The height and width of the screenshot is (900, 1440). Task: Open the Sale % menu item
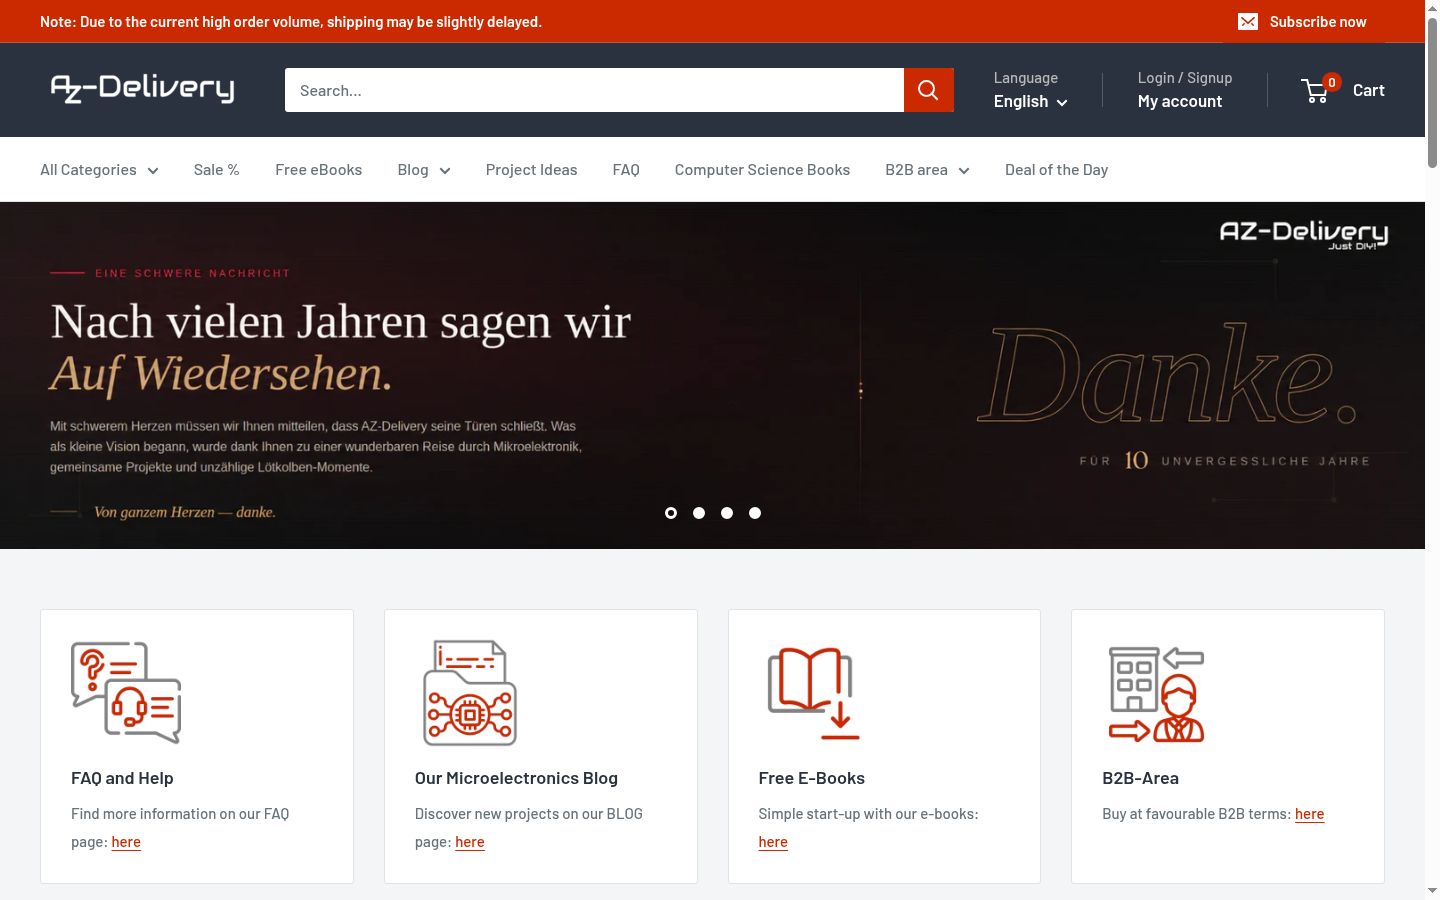217,170
